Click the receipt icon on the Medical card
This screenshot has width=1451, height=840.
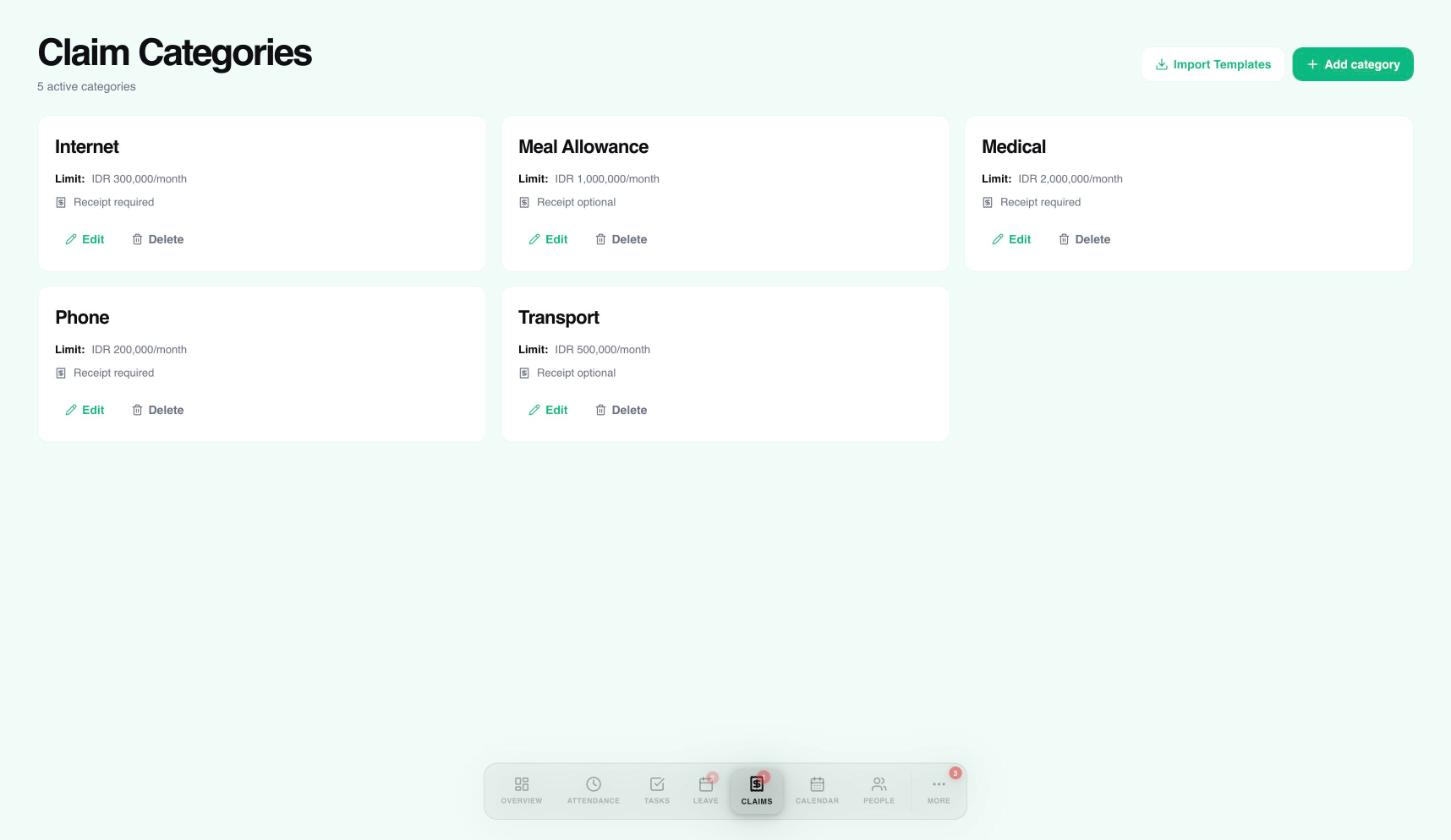(x=988, y=203)
